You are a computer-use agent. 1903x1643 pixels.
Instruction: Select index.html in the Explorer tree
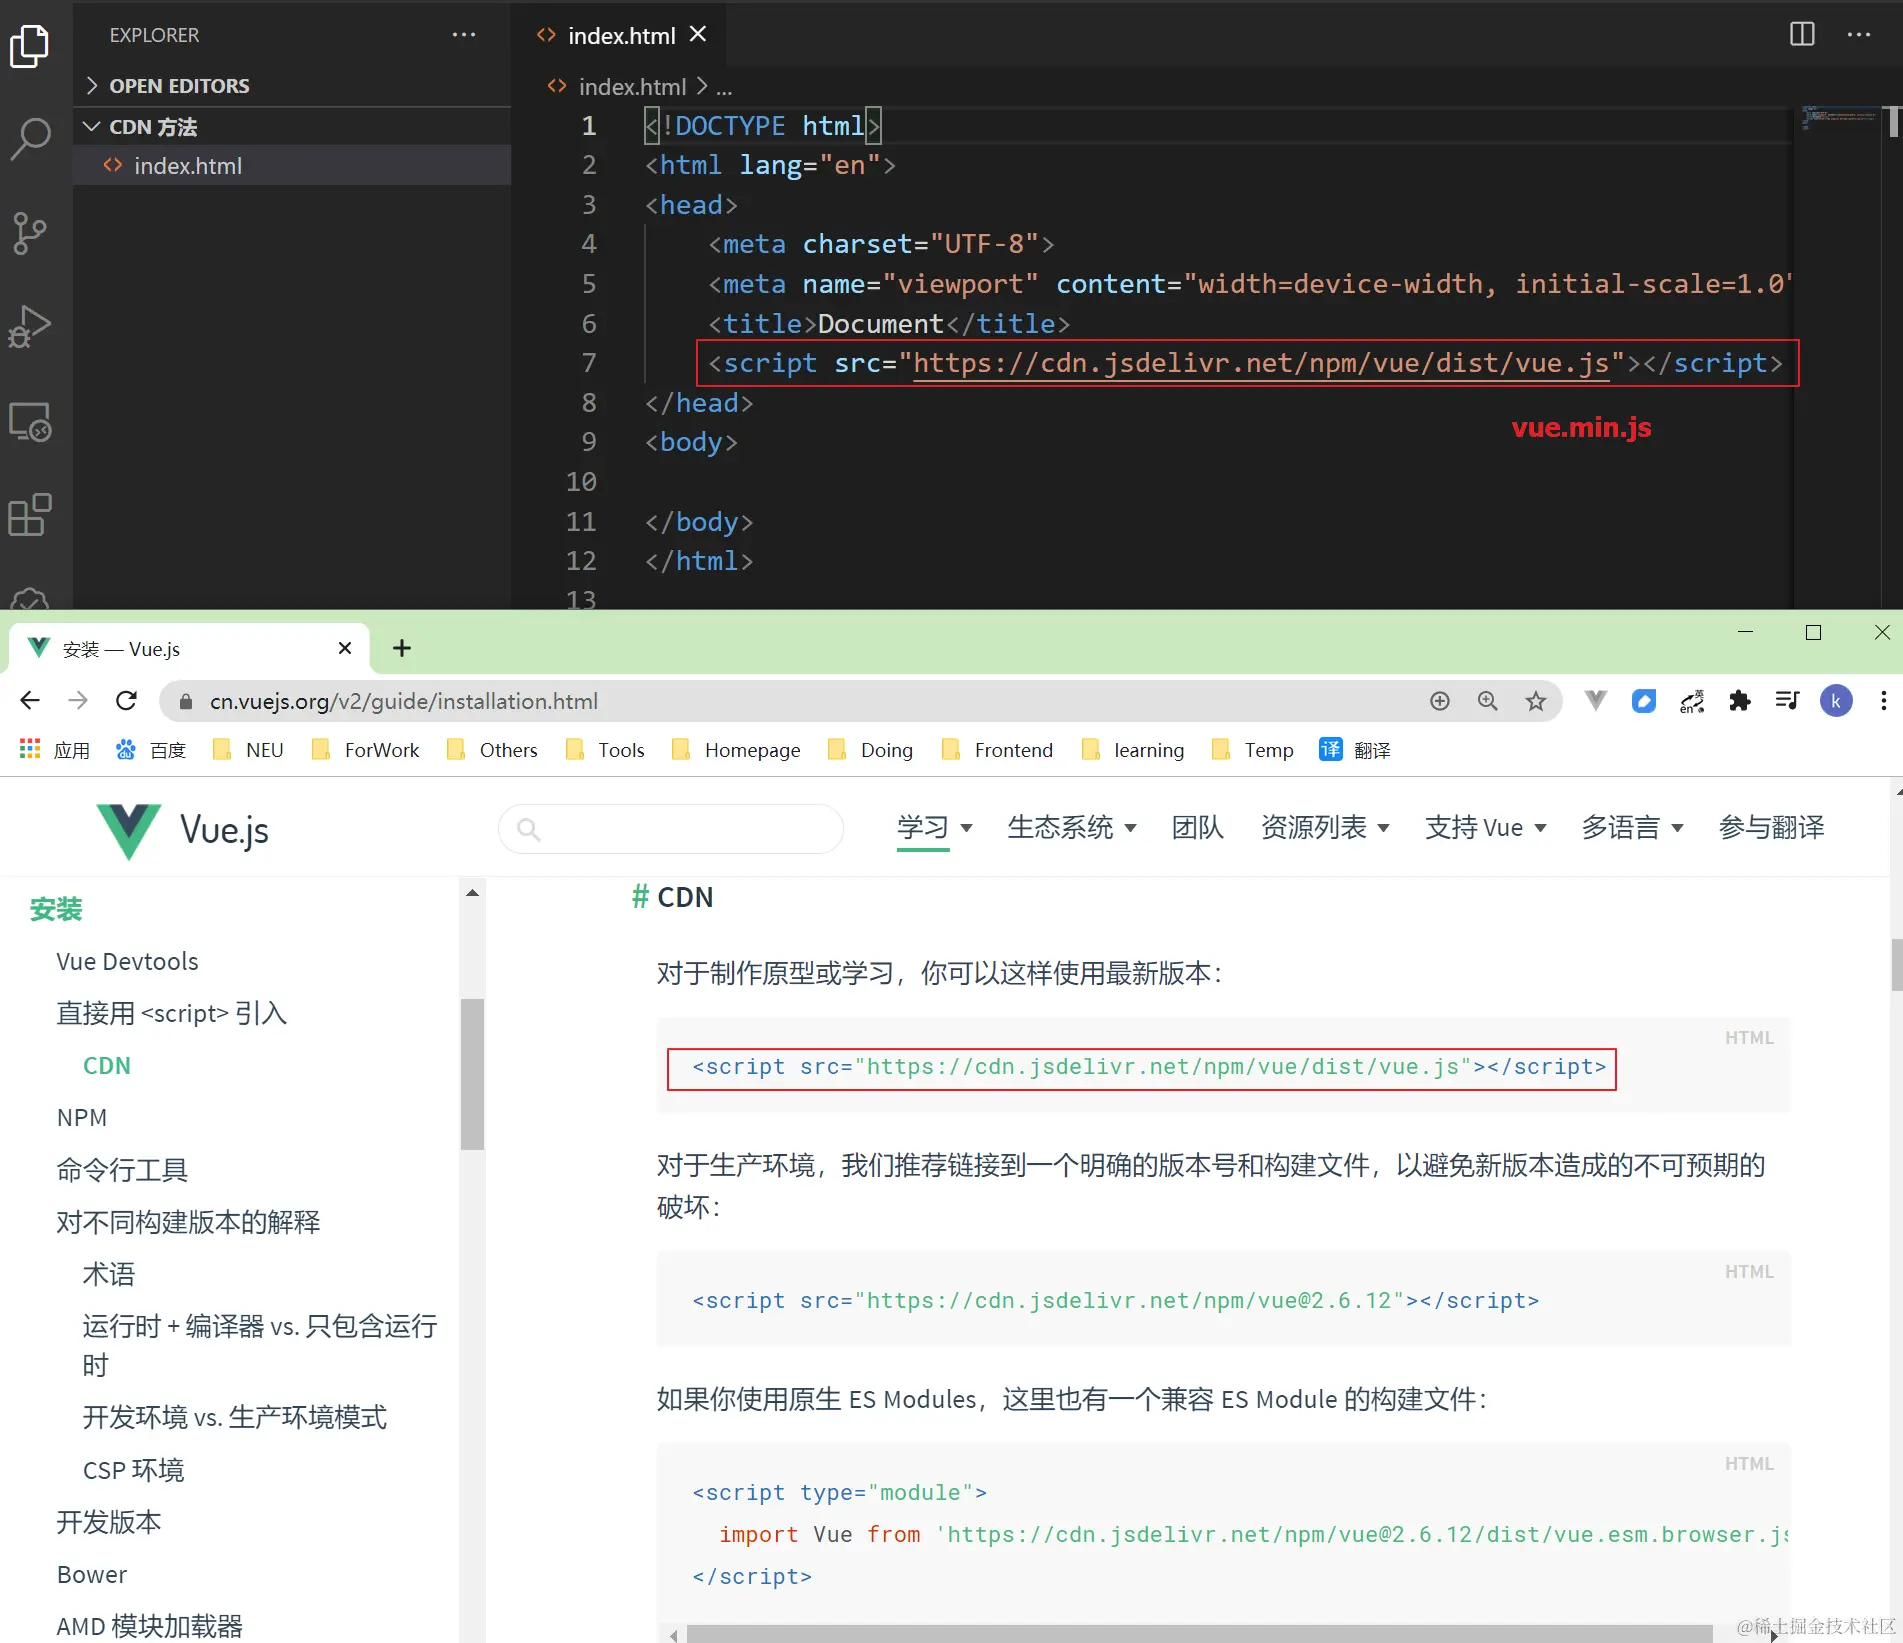[291, 166]
